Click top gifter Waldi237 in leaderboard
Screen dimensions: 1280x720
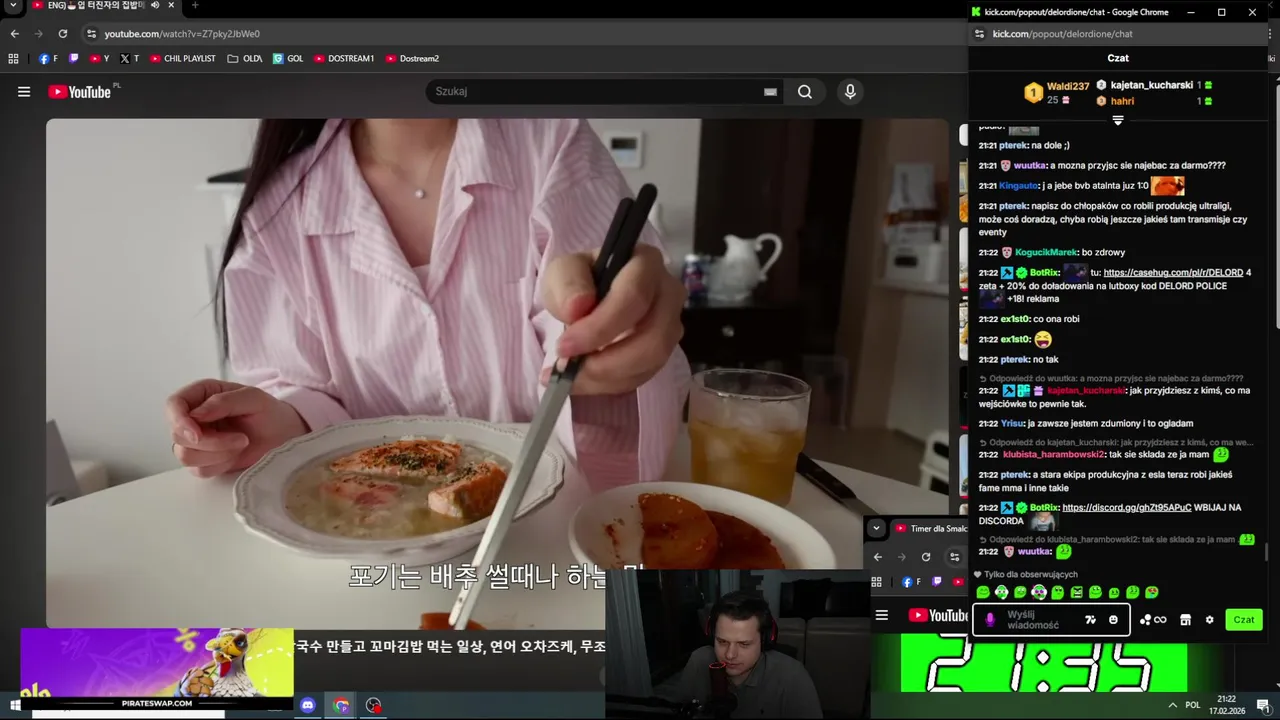(1068, 87)
